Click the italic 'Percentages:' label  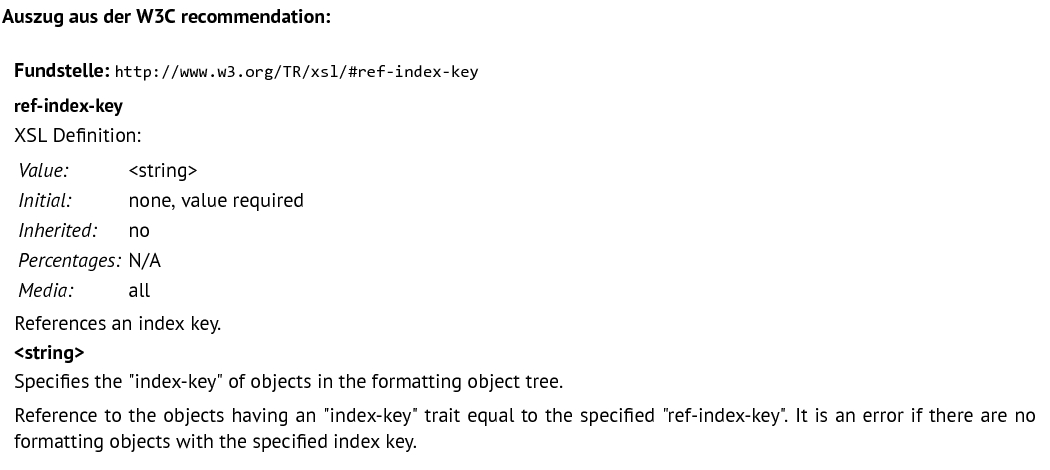pos(70,260)
